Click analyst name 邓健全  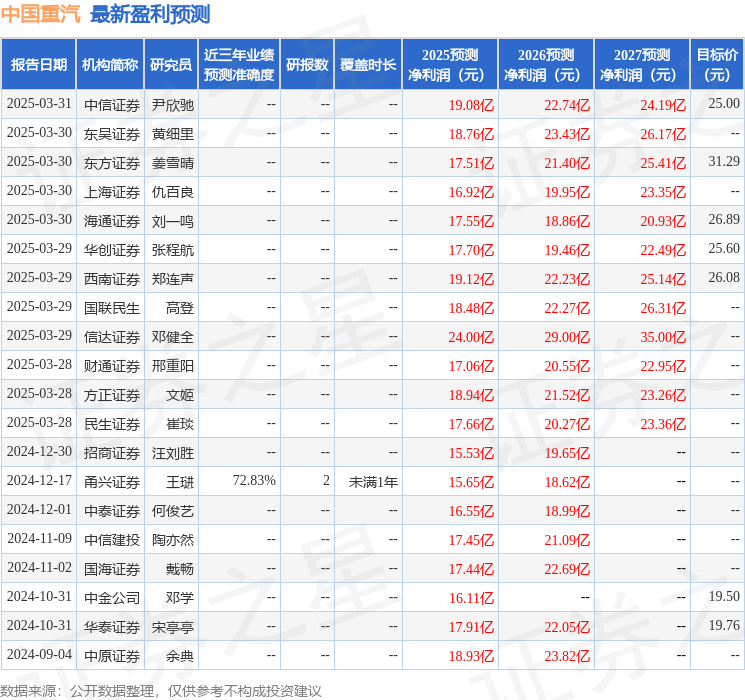click(172, 337)
